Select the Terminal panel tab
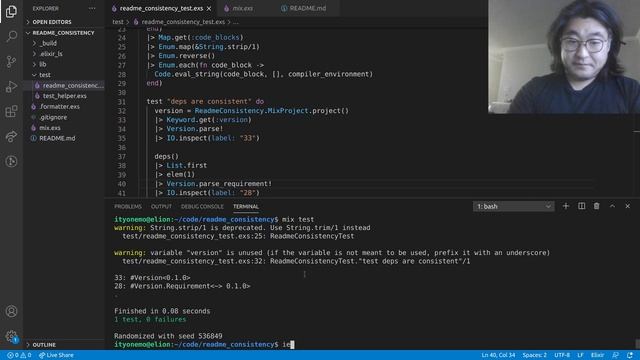 click(x=246, y=207)
